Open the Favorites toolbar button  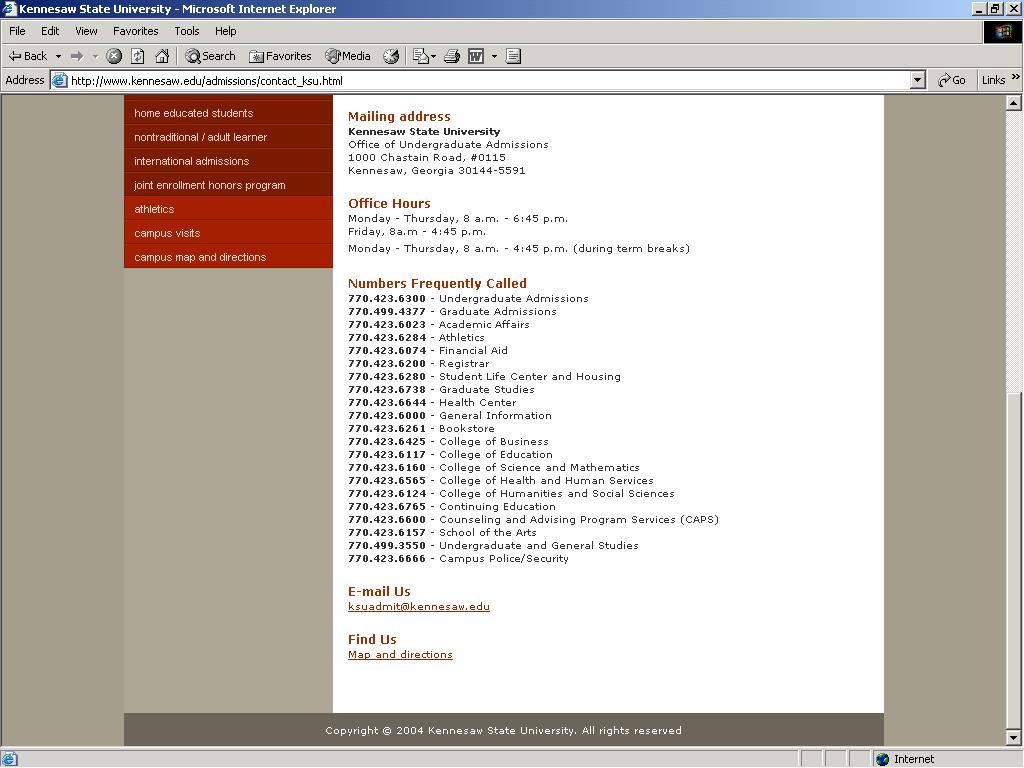pos(280,56)
